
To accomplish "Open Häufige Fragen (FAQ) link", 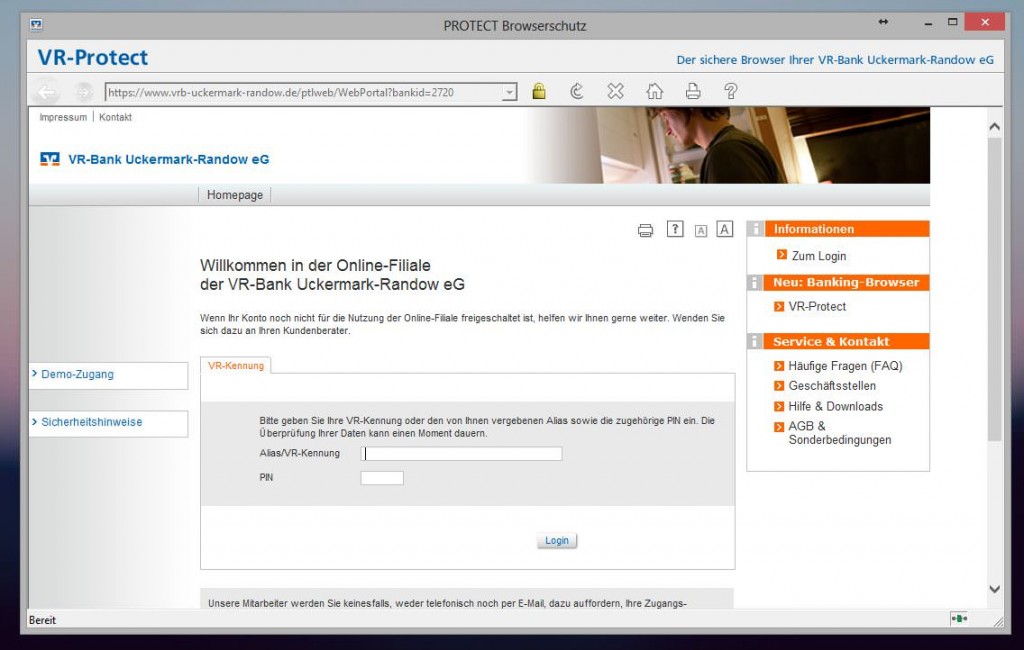I will click(845, 366).
